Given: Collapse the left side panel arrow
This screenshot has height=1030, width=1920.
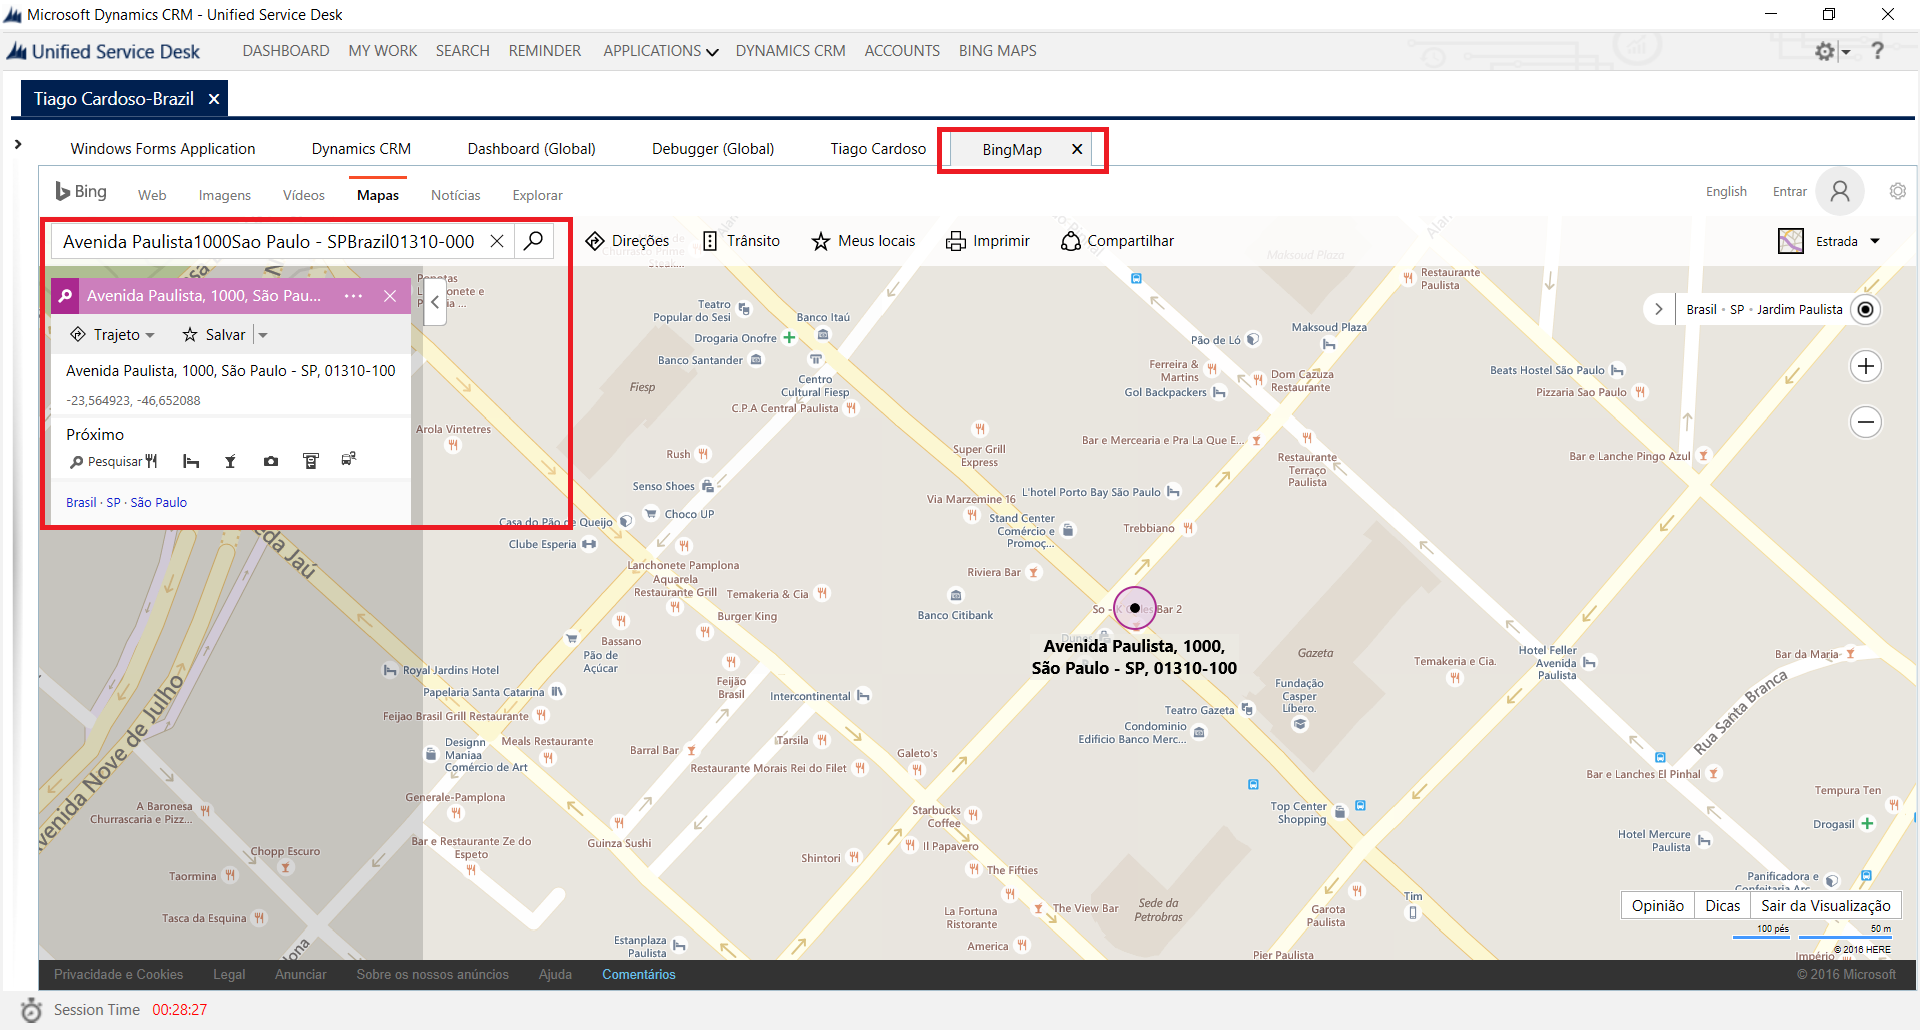Looking at the screenshot, I should [435, 302].
